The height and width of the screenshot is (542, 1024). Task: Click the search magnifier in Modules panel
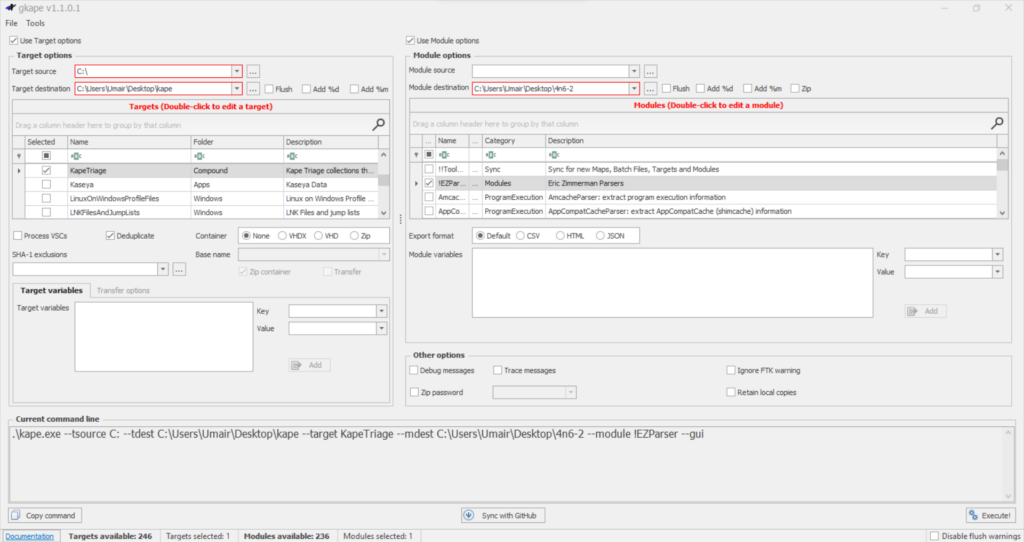pos(997,123)
